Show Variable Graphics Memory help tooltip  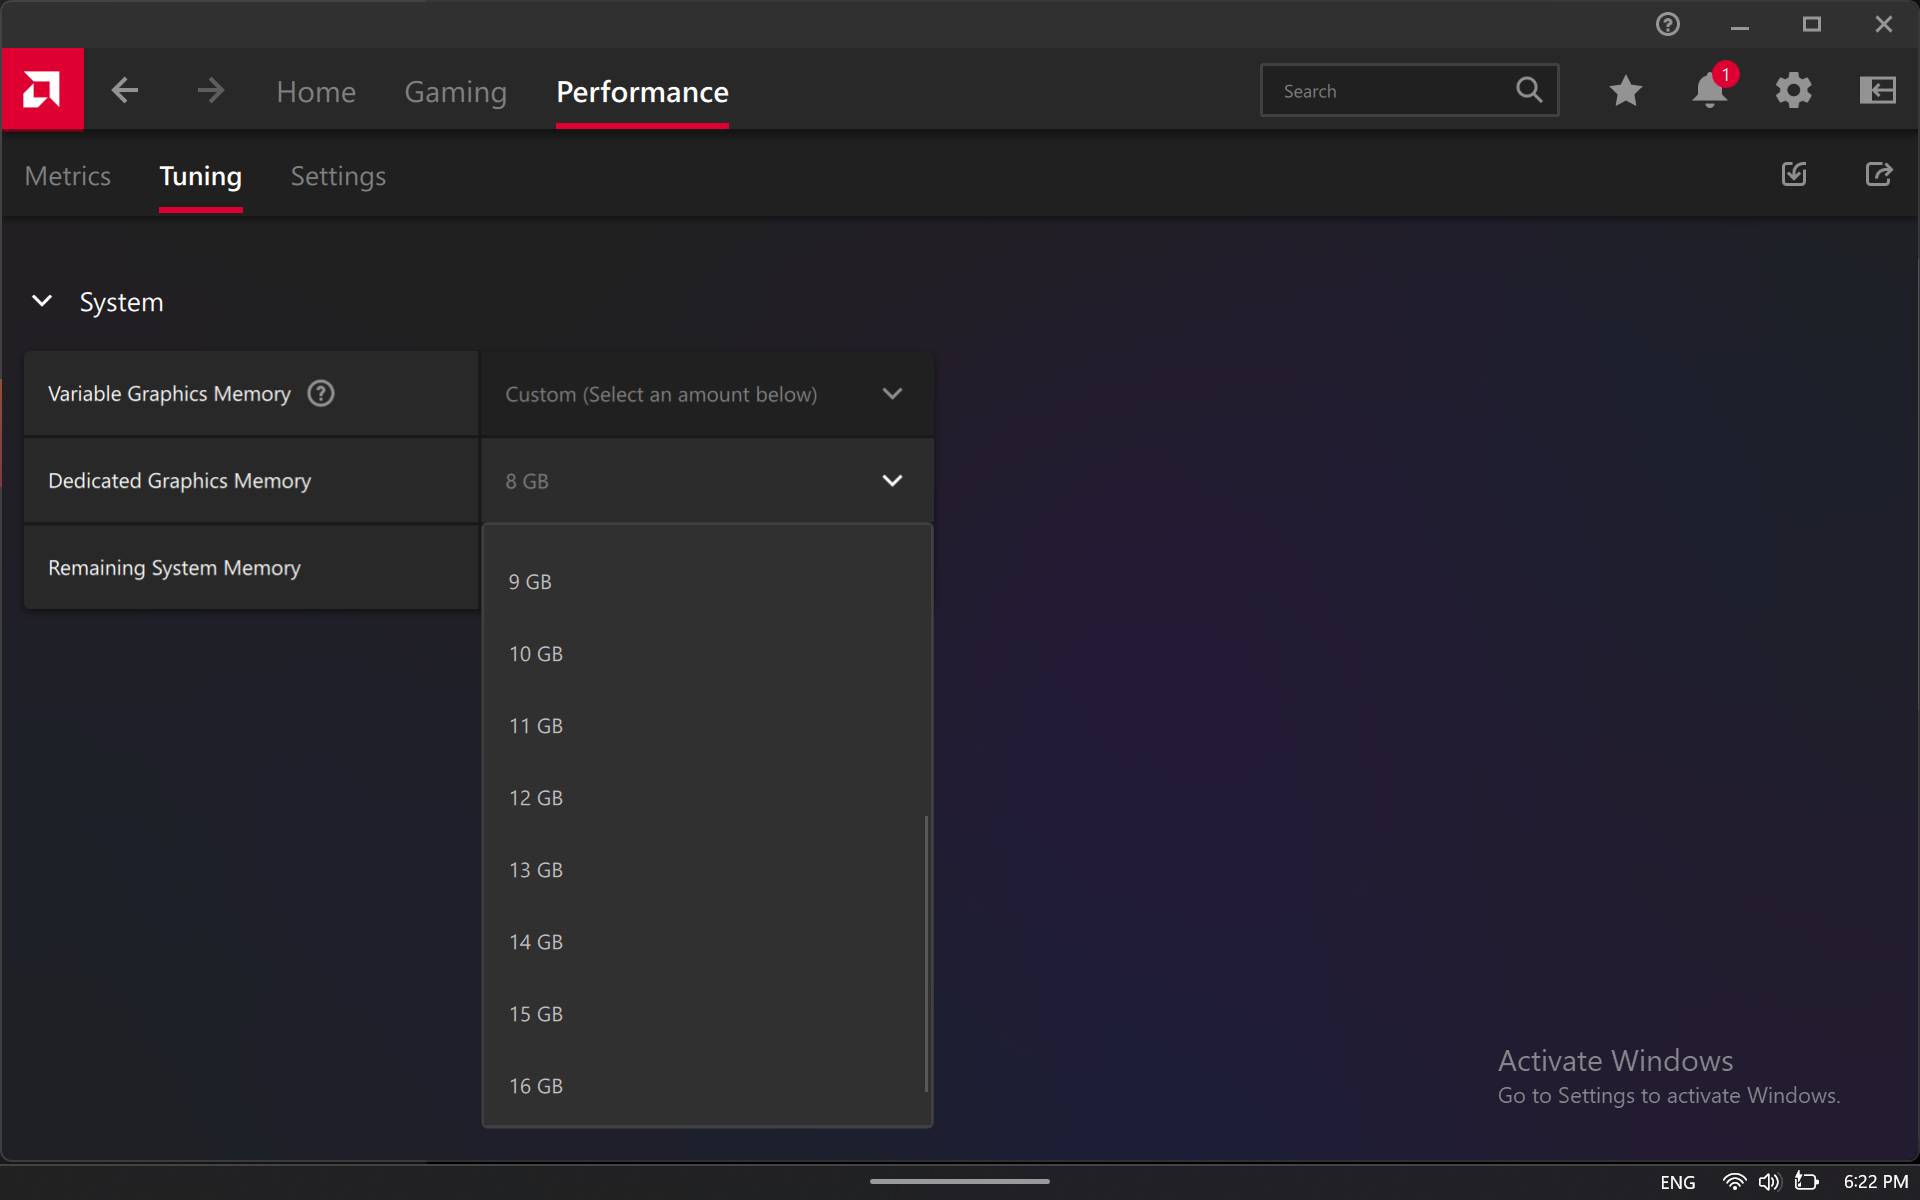(320, 394)
